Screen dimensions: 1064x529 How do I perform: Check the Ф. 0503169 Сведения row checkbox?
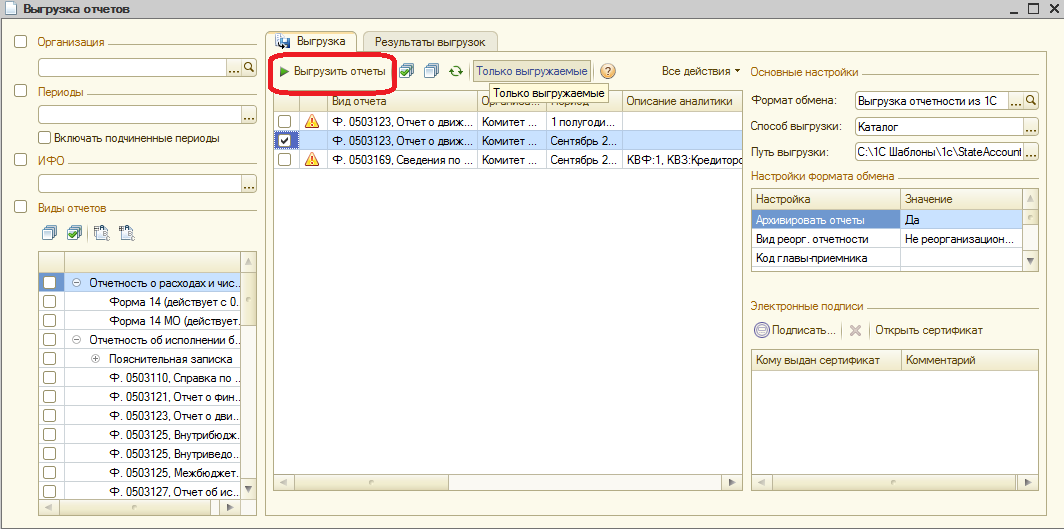click(286, 159)
